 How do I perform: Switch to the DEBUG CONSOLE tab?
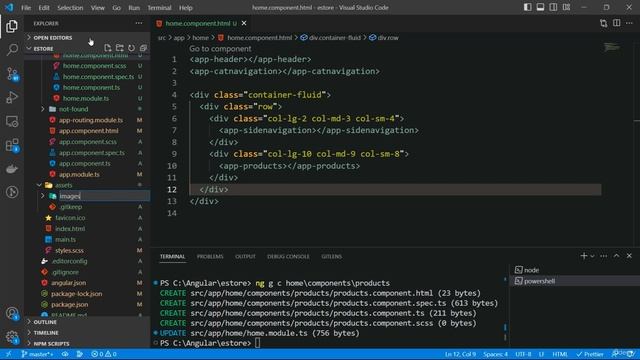[x=288, y=256]
